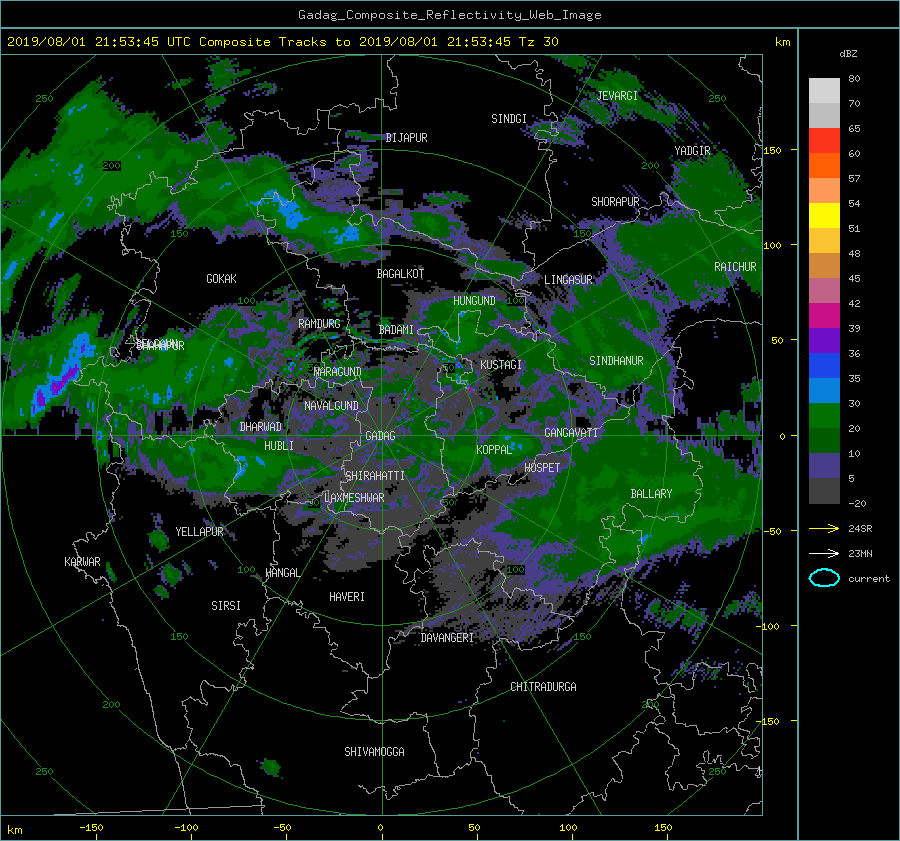Screen dimensions: 900x841
Task: Click the dBZ legend heading
Action: tap(848, 53)
